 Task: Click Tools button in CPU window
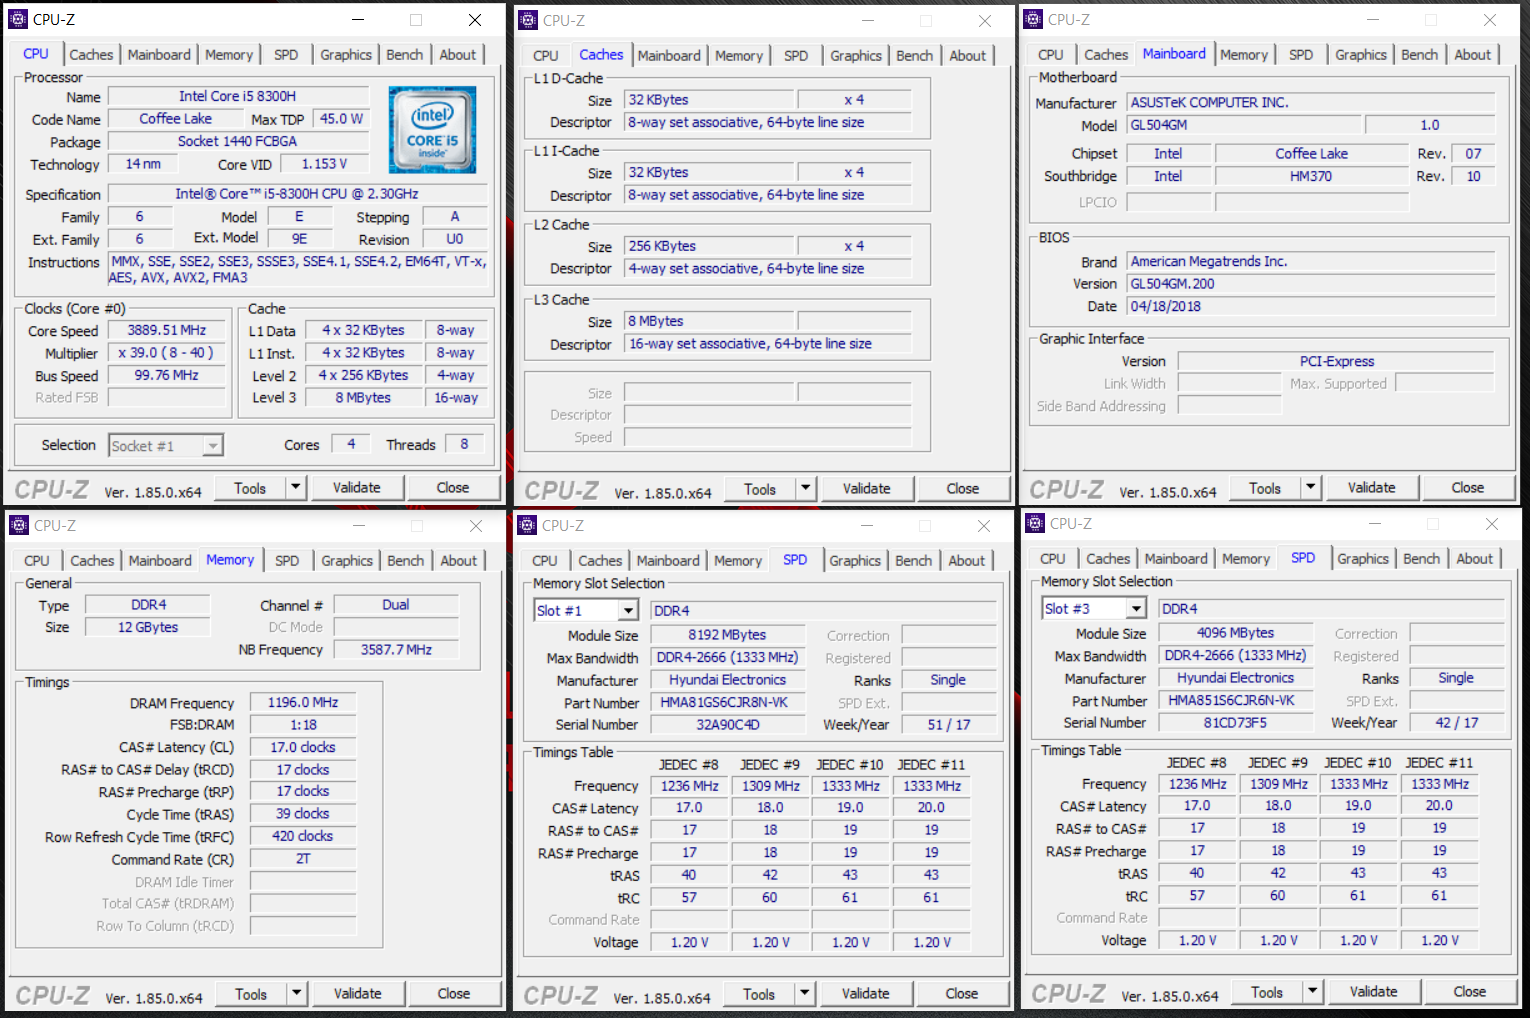250,487
